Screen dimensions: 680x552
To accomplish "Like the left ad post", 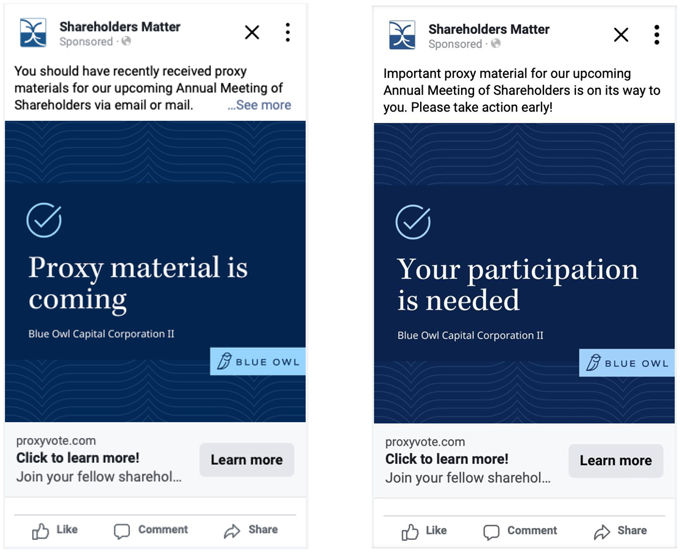I will 55,530.
